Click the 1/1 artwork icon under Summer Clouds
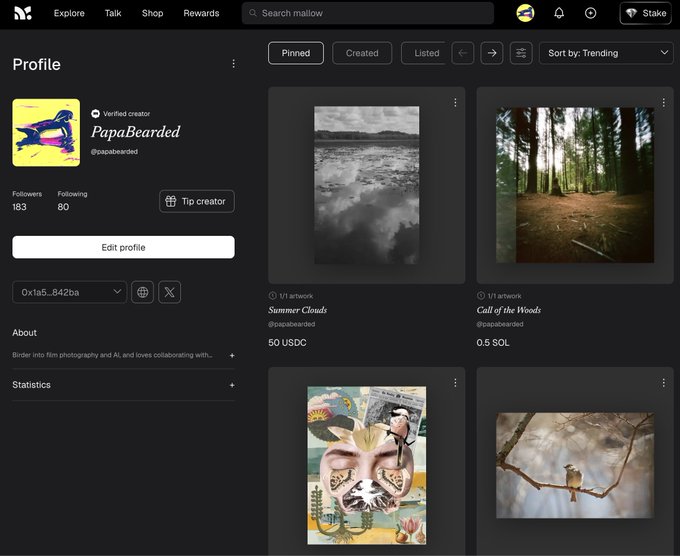The image size is (680, 556). (272, 295)
